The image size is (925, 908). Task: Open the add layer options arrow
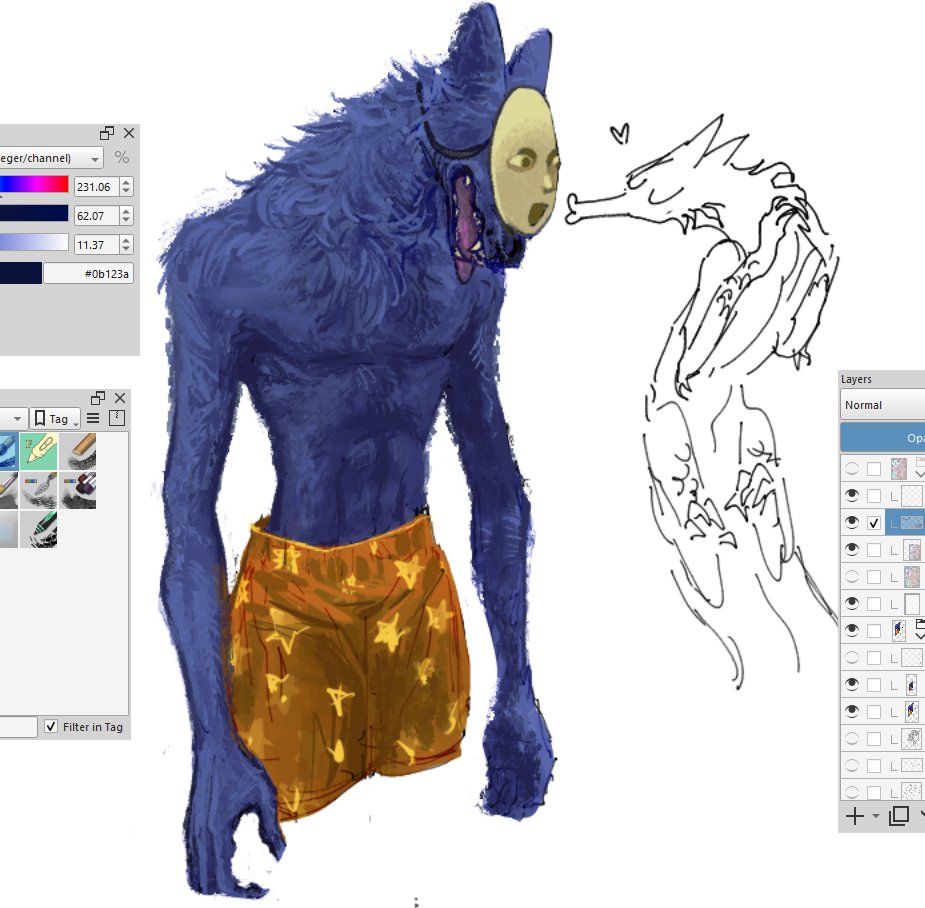coord(876,816)
